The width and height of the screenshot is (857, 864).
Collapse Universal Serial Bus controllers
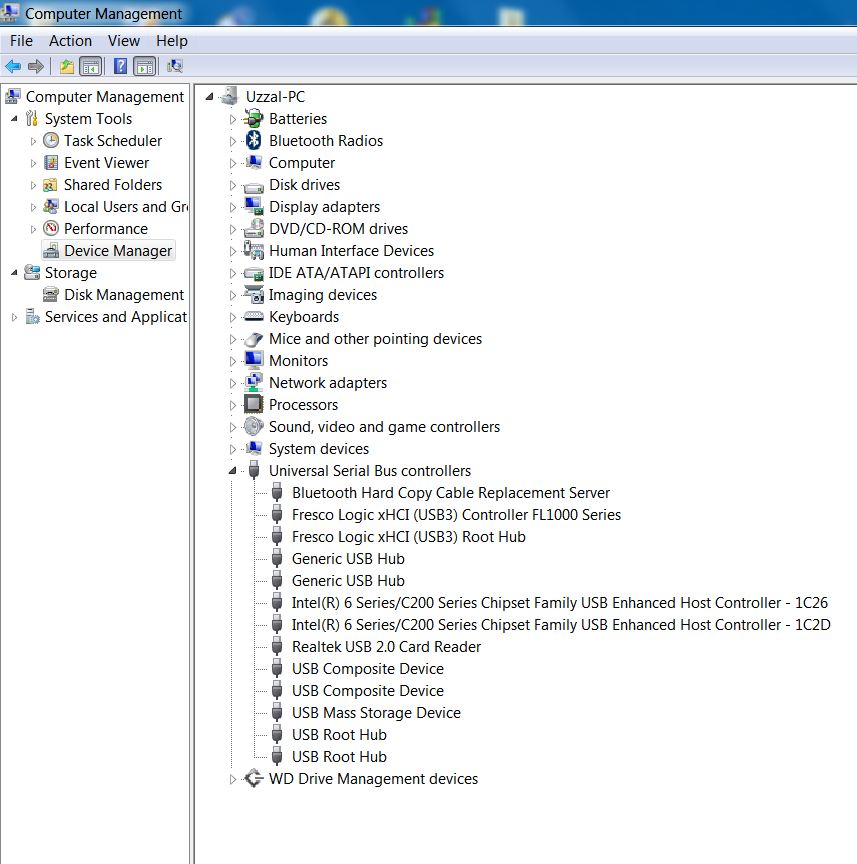[x=233, y=471]
